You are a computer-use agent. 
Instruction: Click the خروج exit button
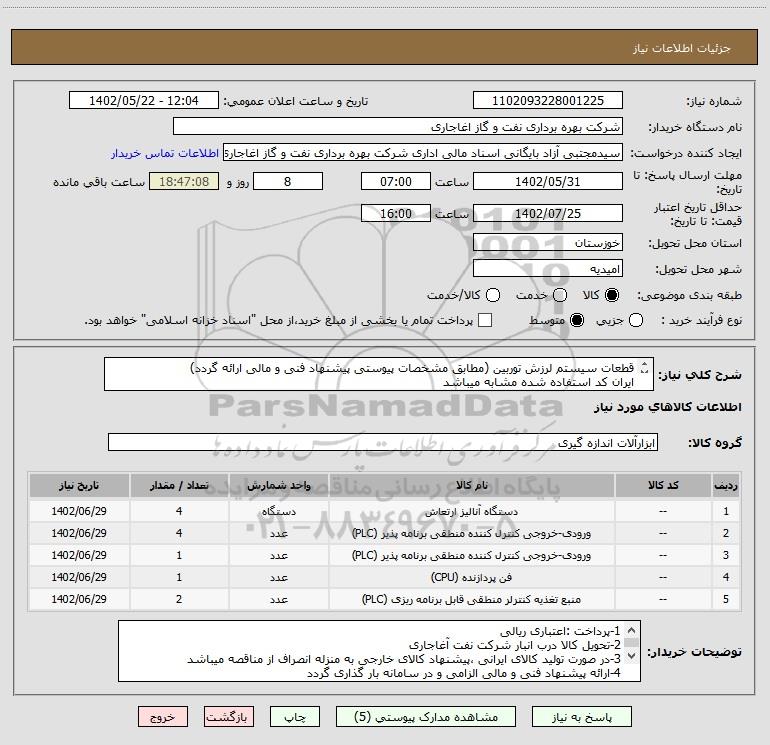pos(163,717)
